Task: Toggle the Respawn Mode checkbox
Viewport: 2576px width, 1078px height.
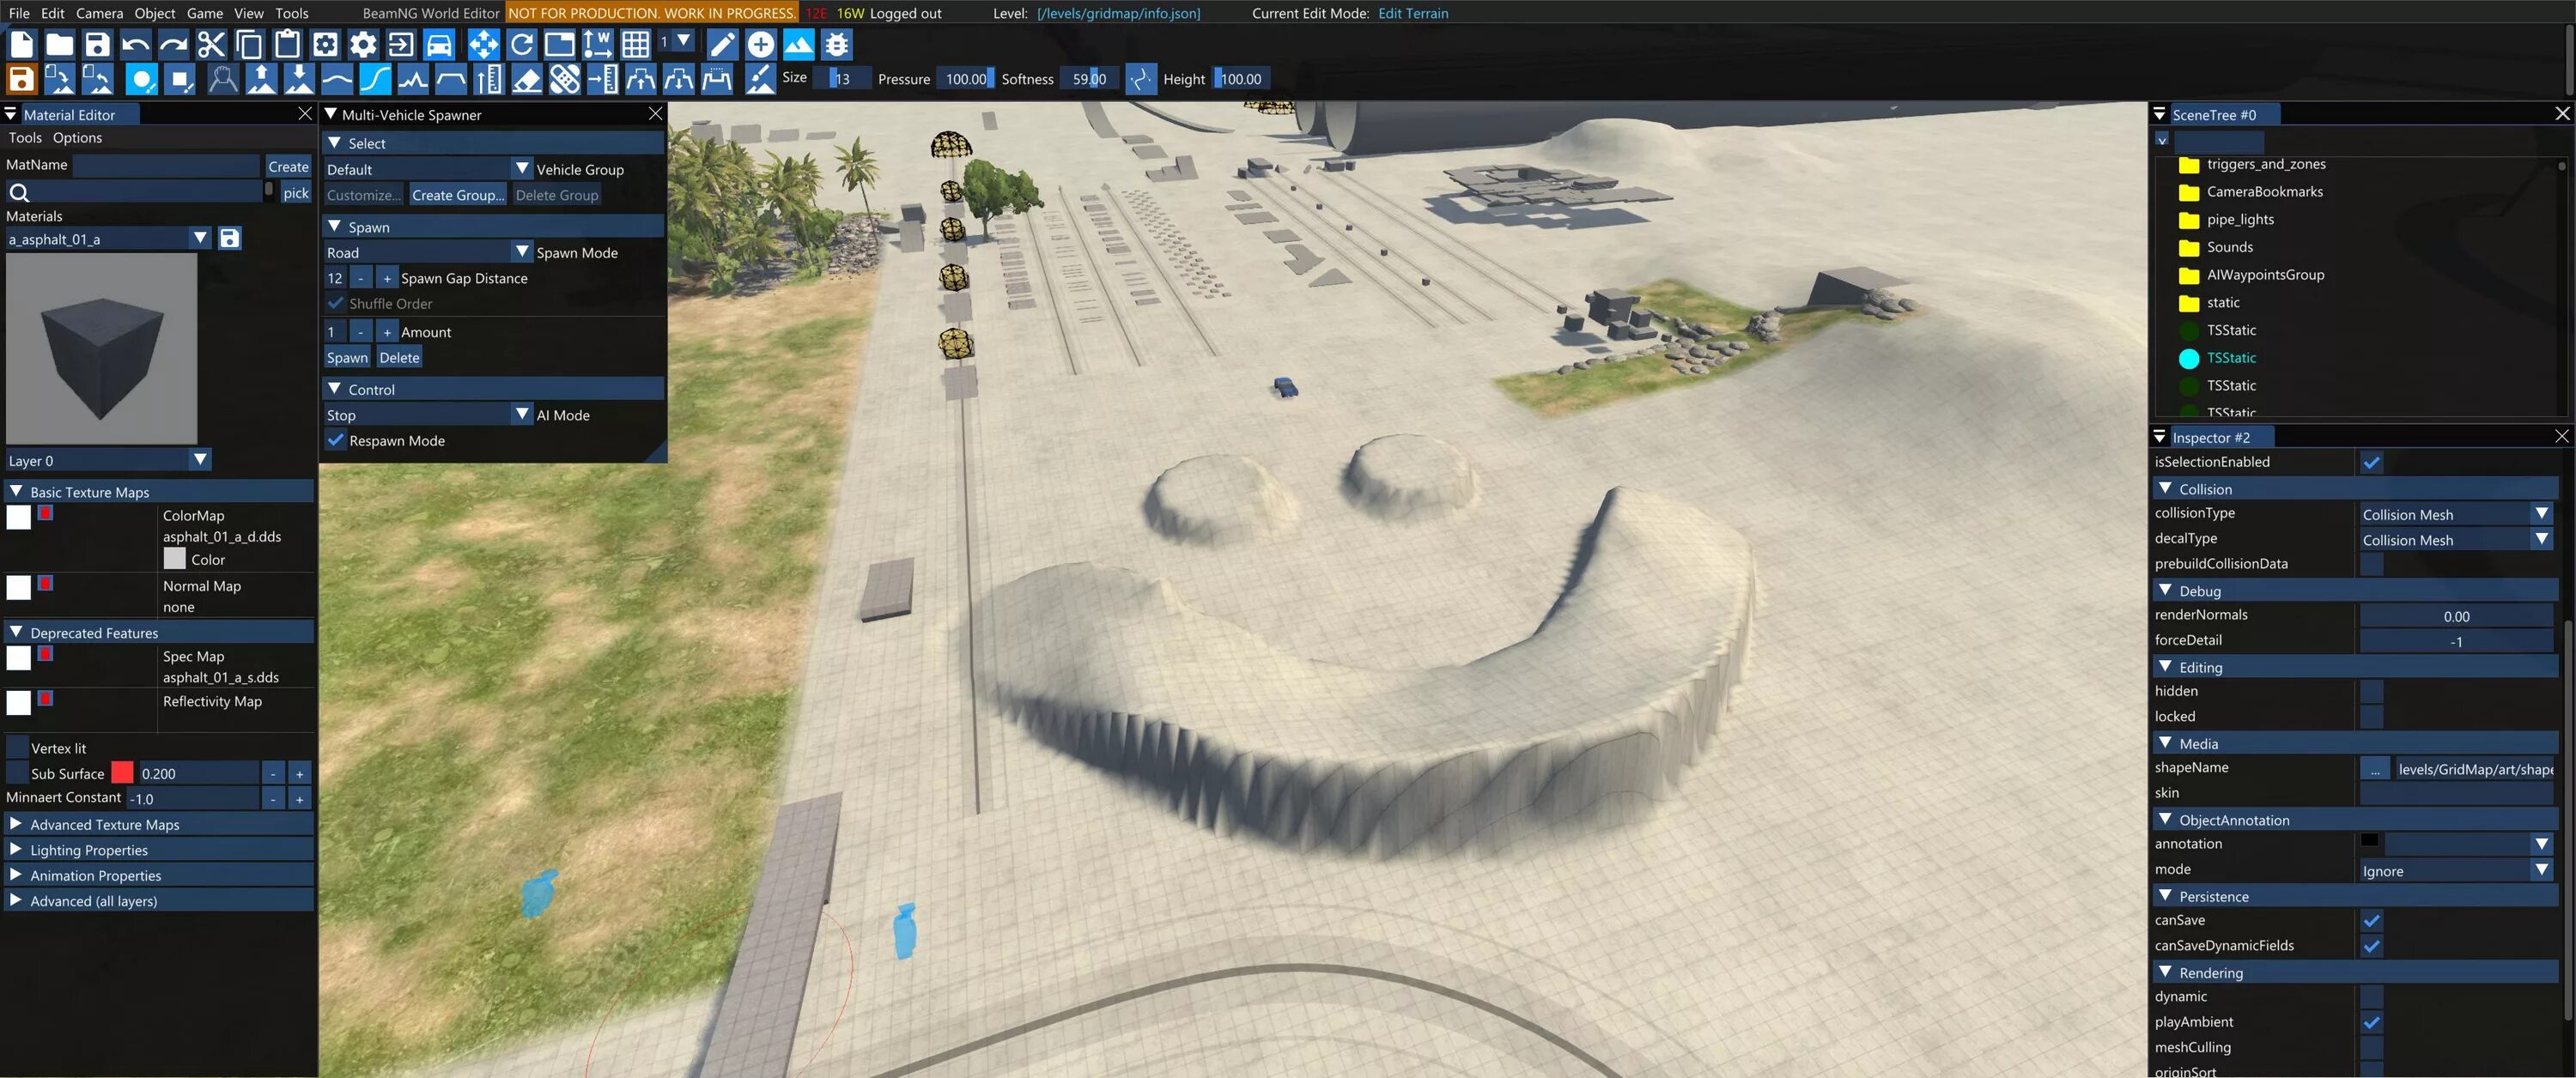Action: point(336,440)
